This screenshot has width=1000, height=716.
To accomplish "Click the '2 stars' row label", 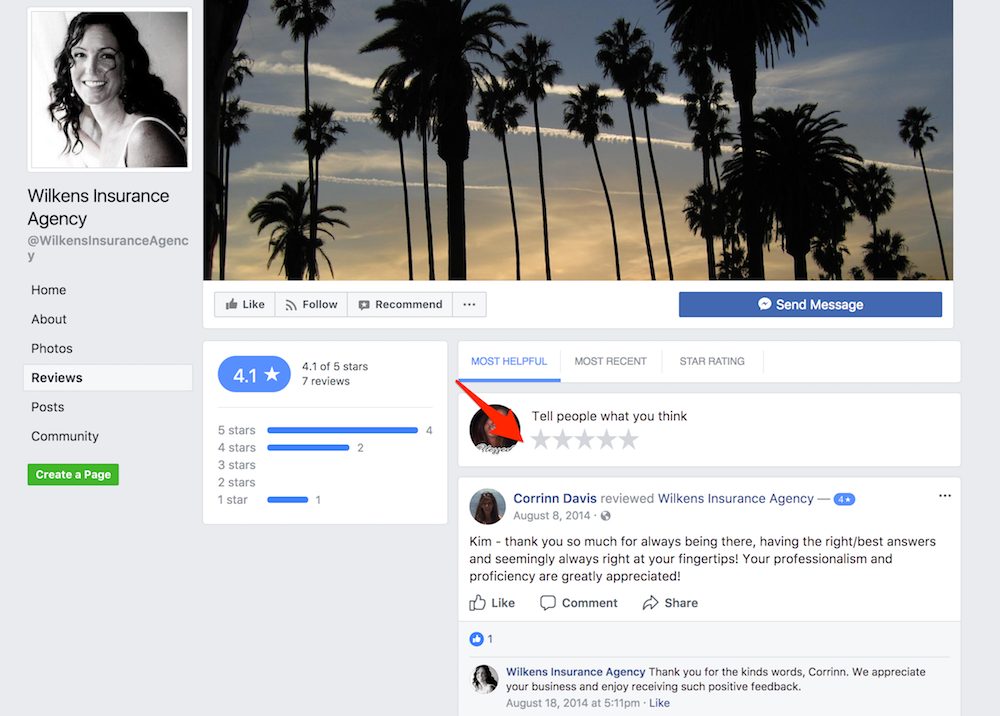I will point(237,483).
